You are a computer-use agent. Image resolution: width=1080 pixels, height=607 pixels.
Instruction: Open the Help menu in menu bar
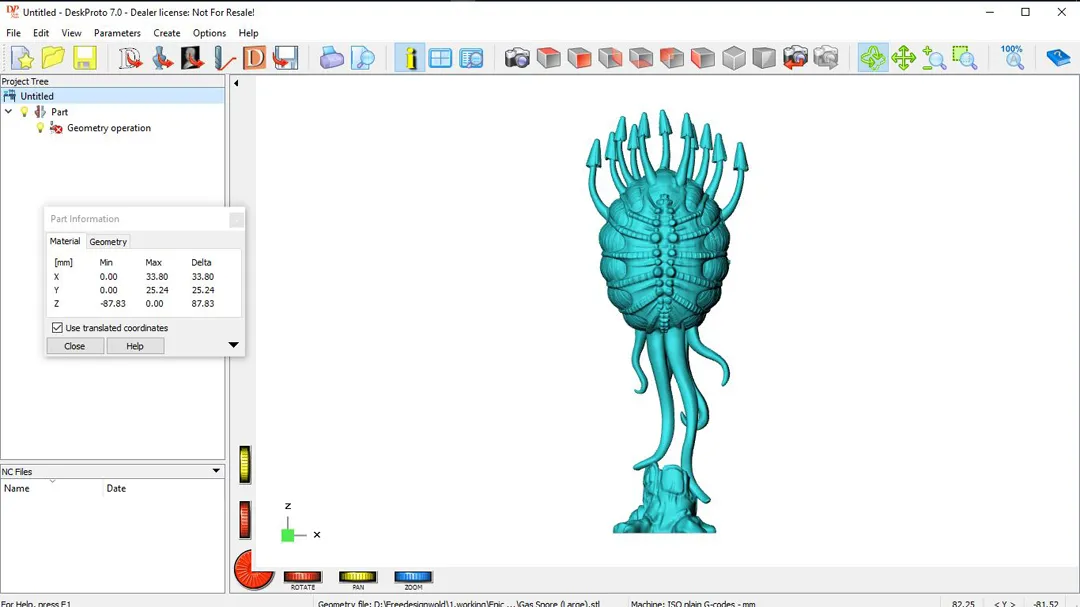[x=249, y=33]
